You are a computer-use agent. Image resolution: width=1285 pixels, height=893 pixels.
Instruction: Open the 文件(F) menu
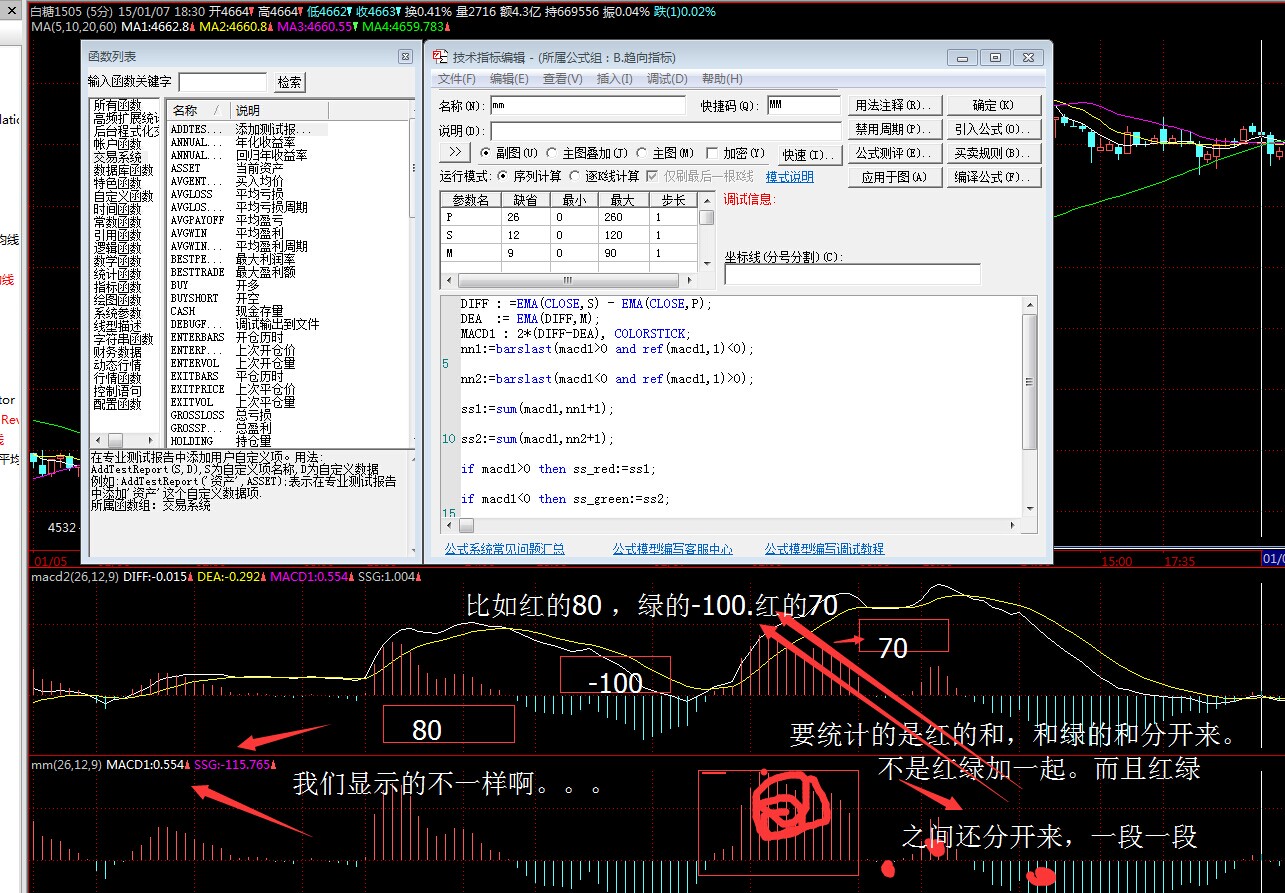pyautogui.click(x=456, y=79)
